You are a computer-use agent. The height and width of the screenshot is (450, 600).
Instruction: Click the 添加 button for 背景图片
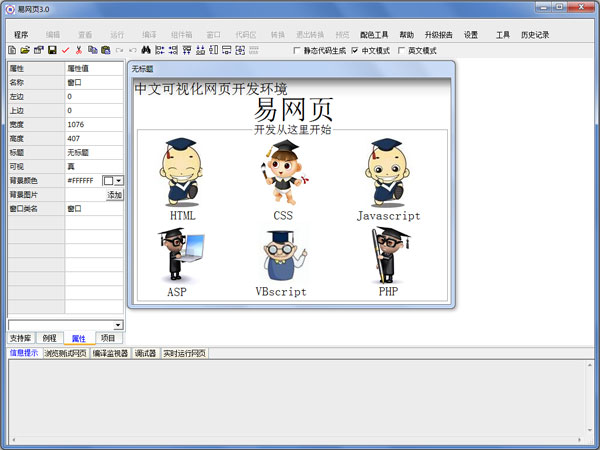[x=114, y=195]
